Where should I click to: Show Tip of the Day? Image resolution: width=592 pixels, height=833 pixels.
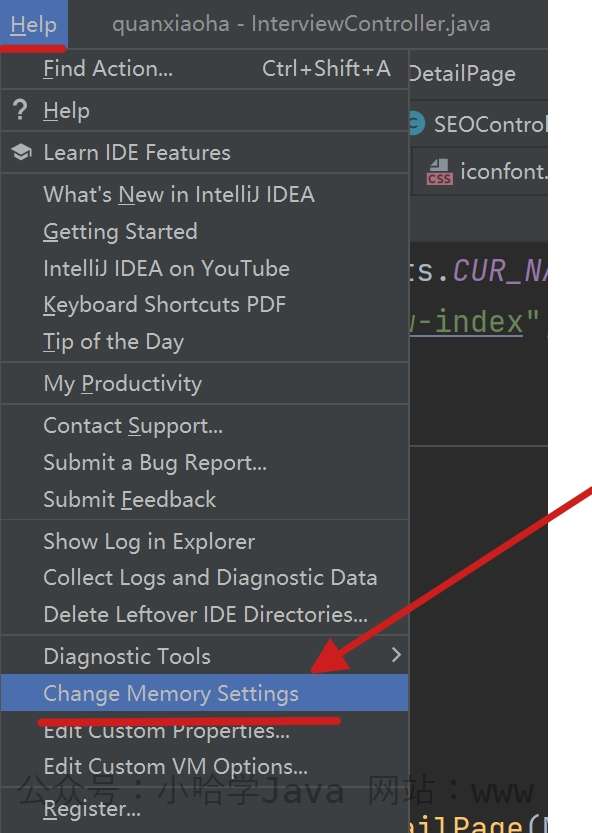204,342
